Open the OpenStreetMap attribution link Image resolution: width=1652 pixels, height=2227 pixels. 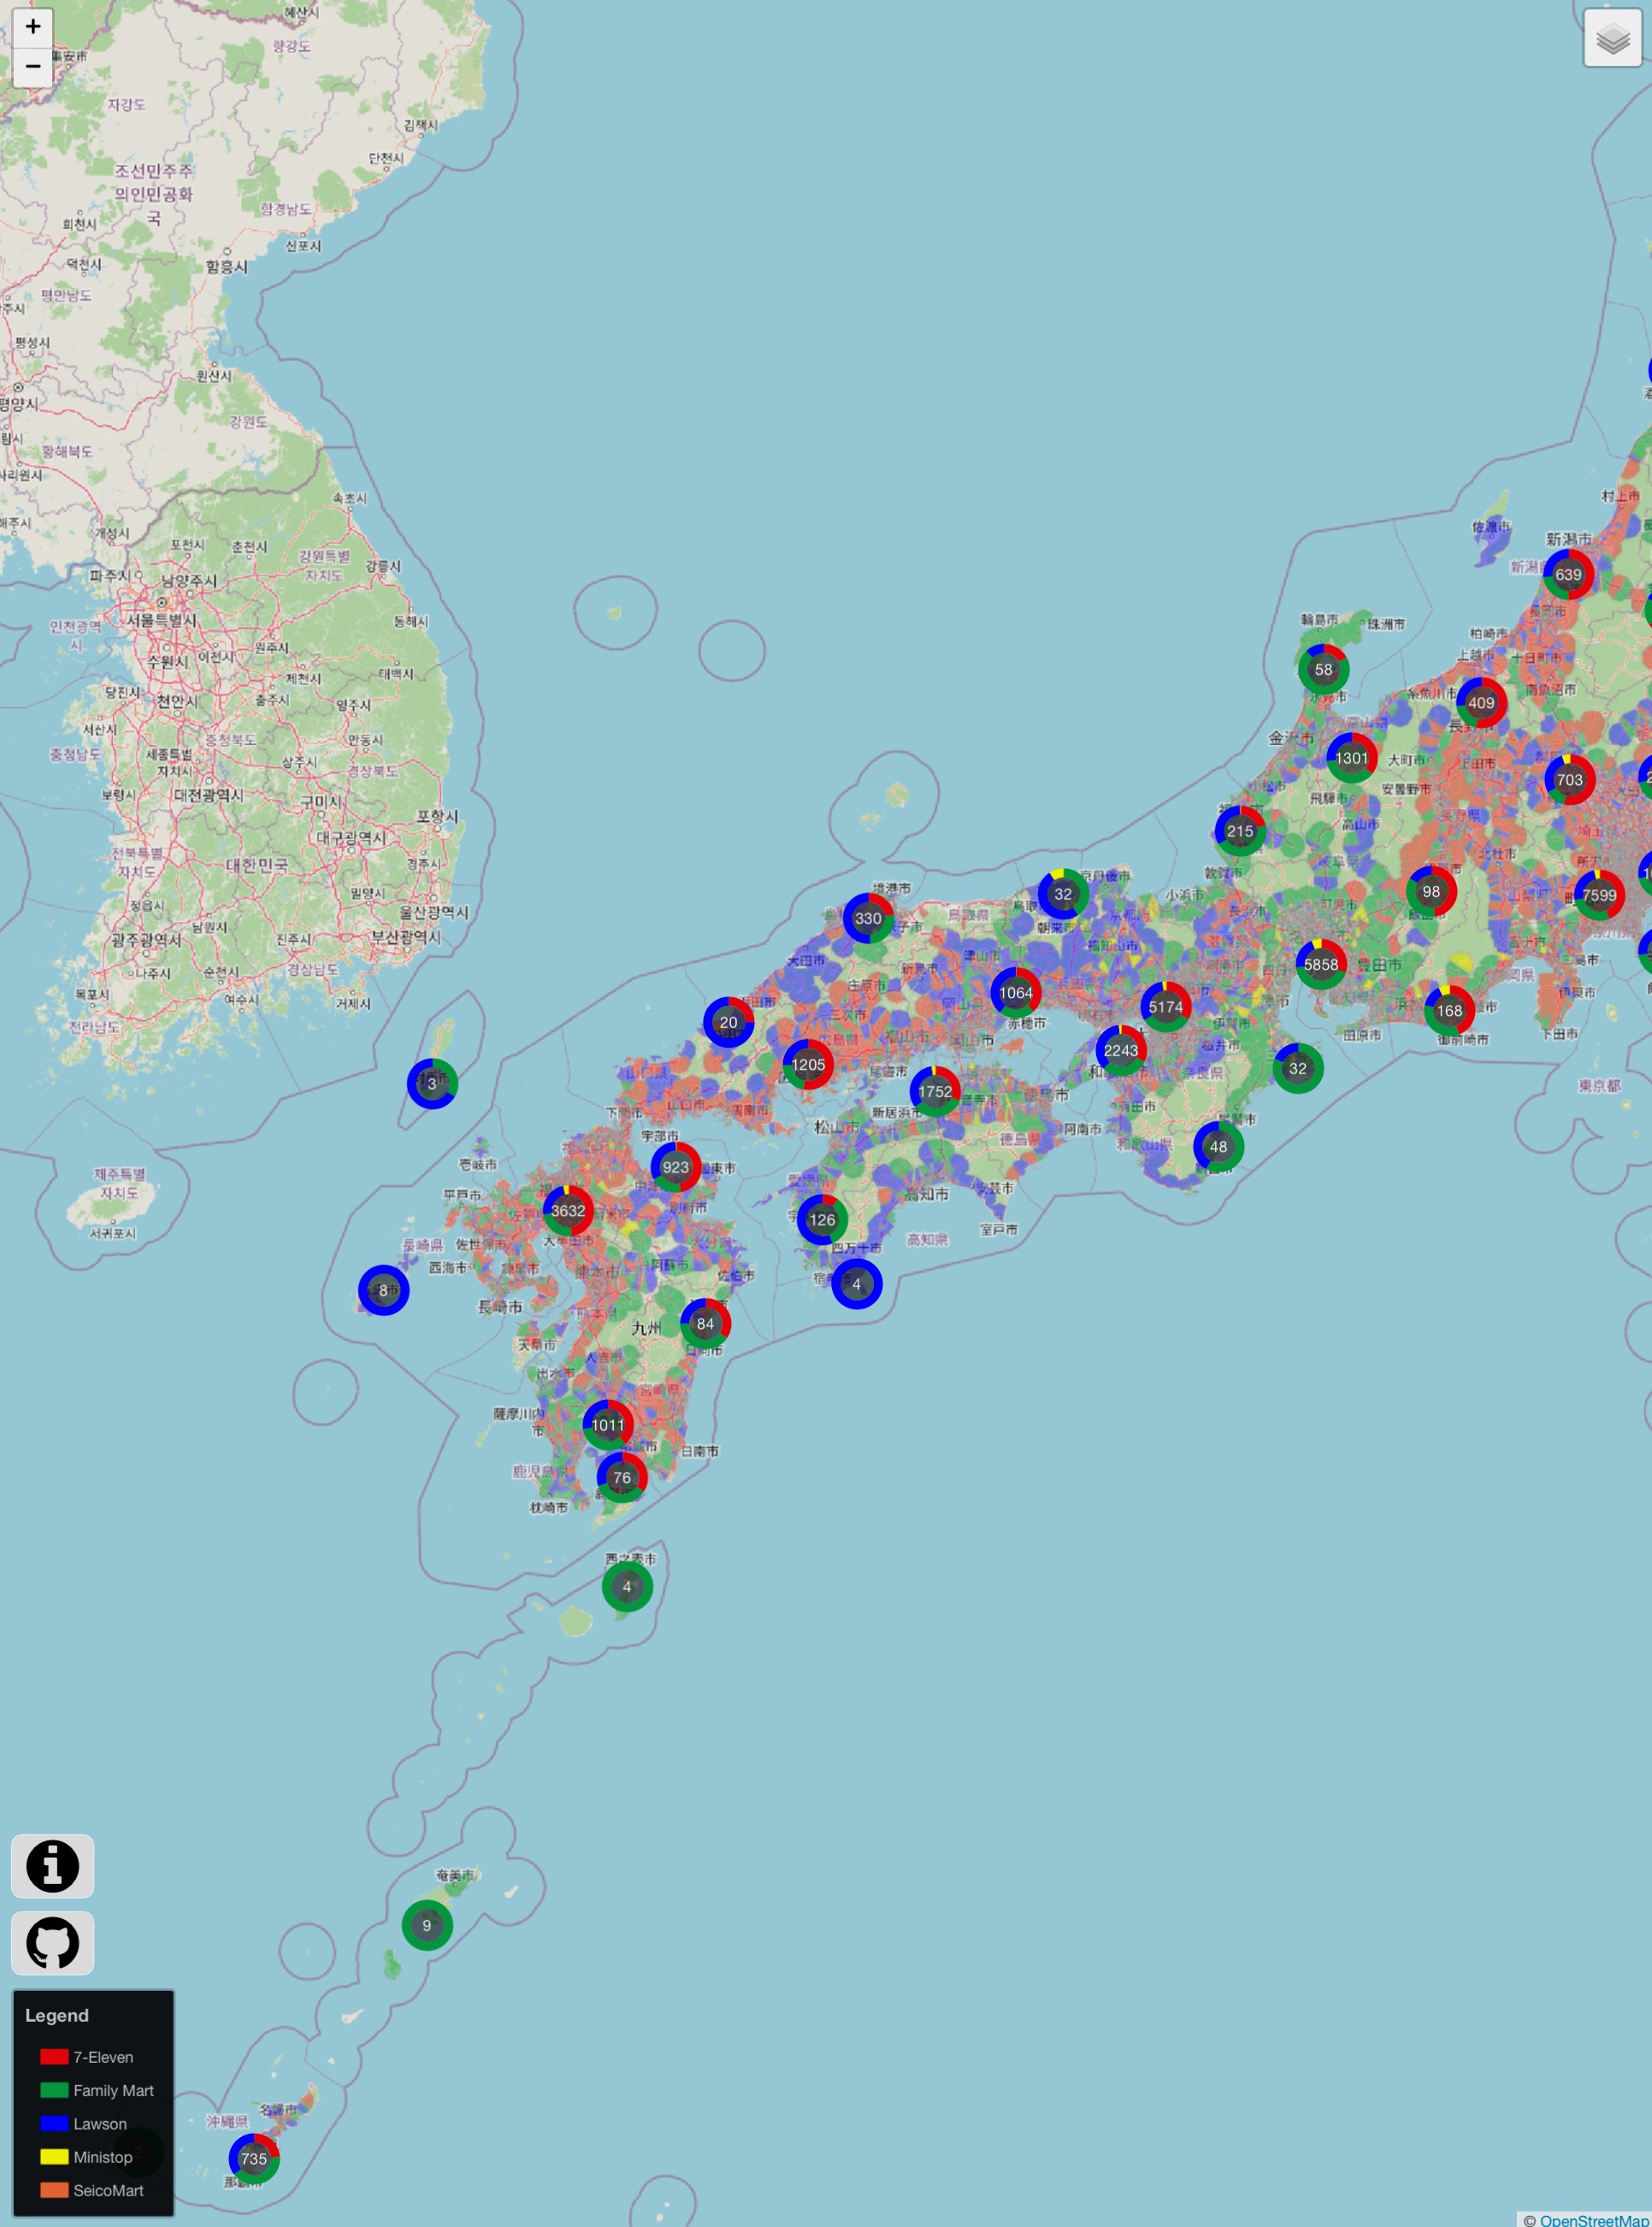[x=1594, y=2220]
